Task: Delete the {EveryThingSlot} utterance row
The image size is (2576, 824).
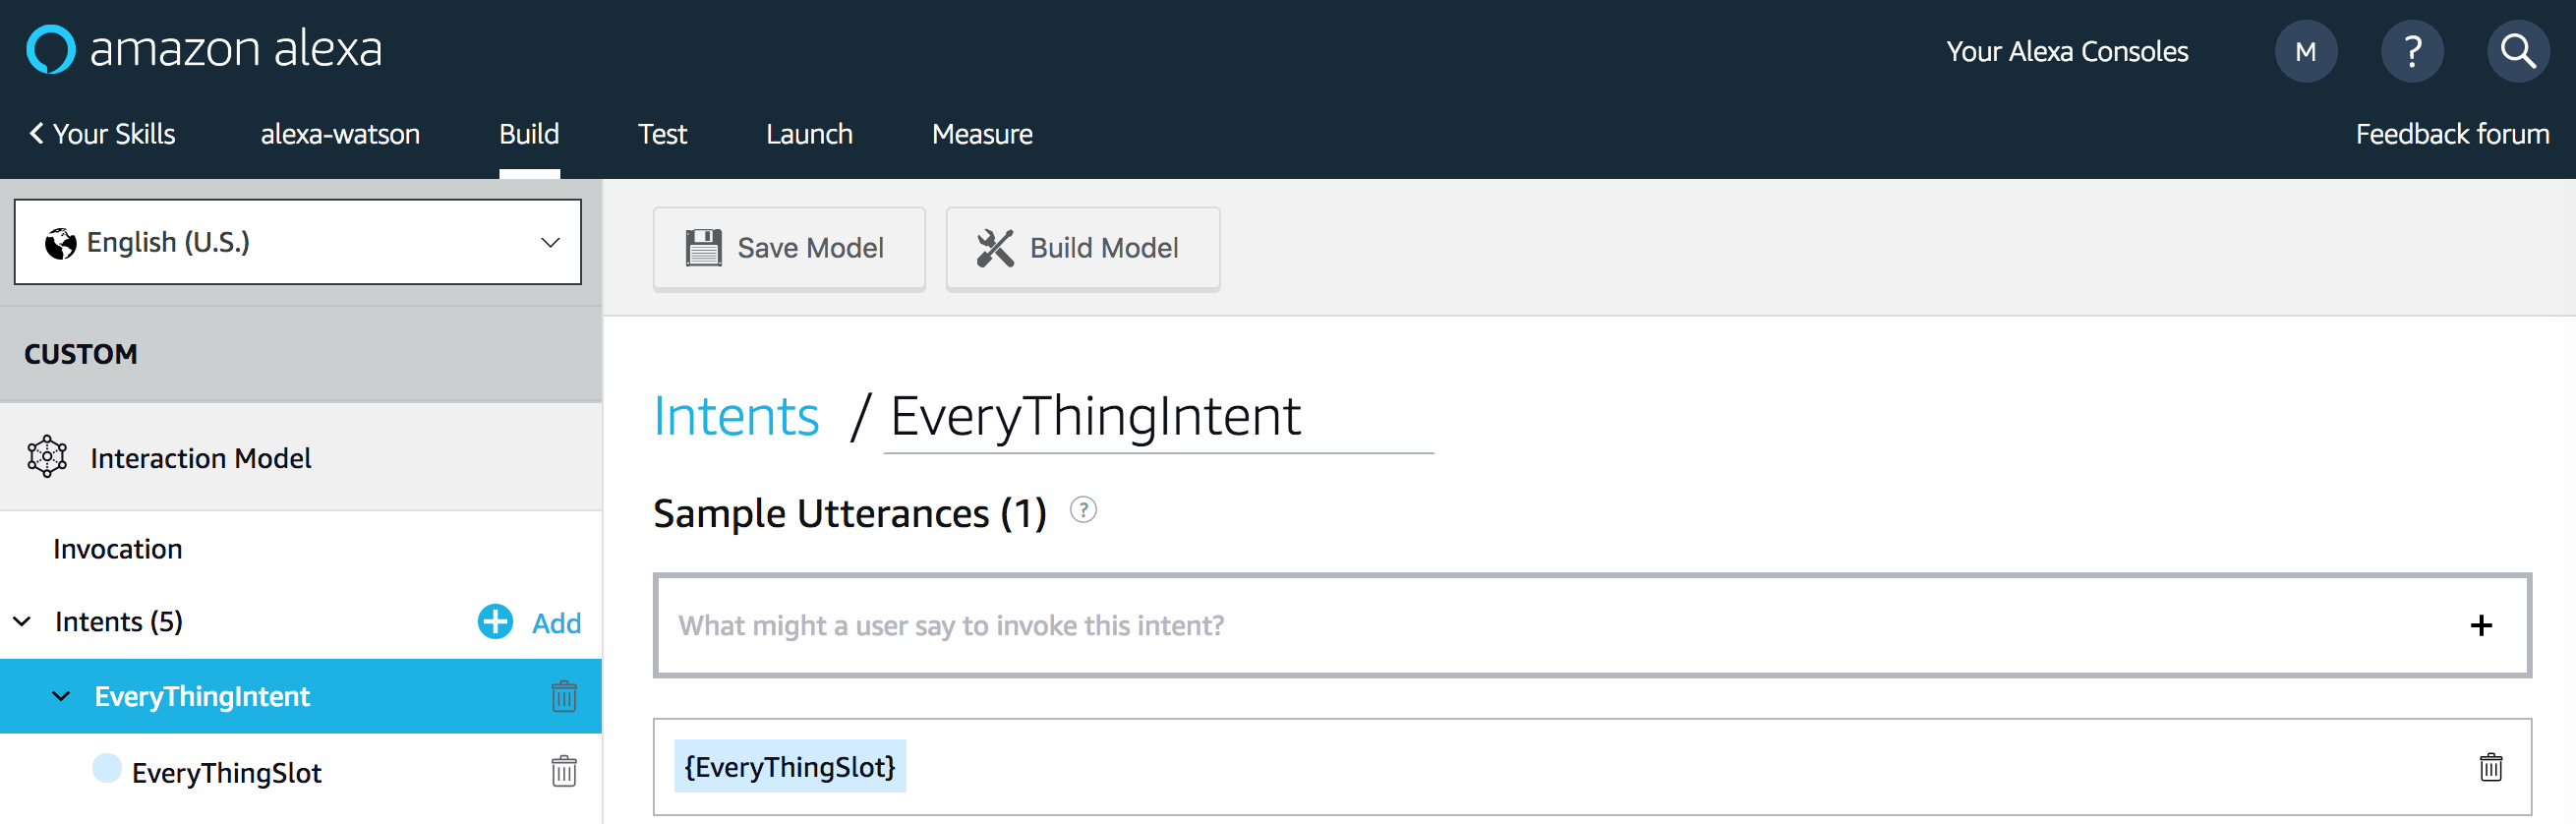Action: click(2490, 767)
